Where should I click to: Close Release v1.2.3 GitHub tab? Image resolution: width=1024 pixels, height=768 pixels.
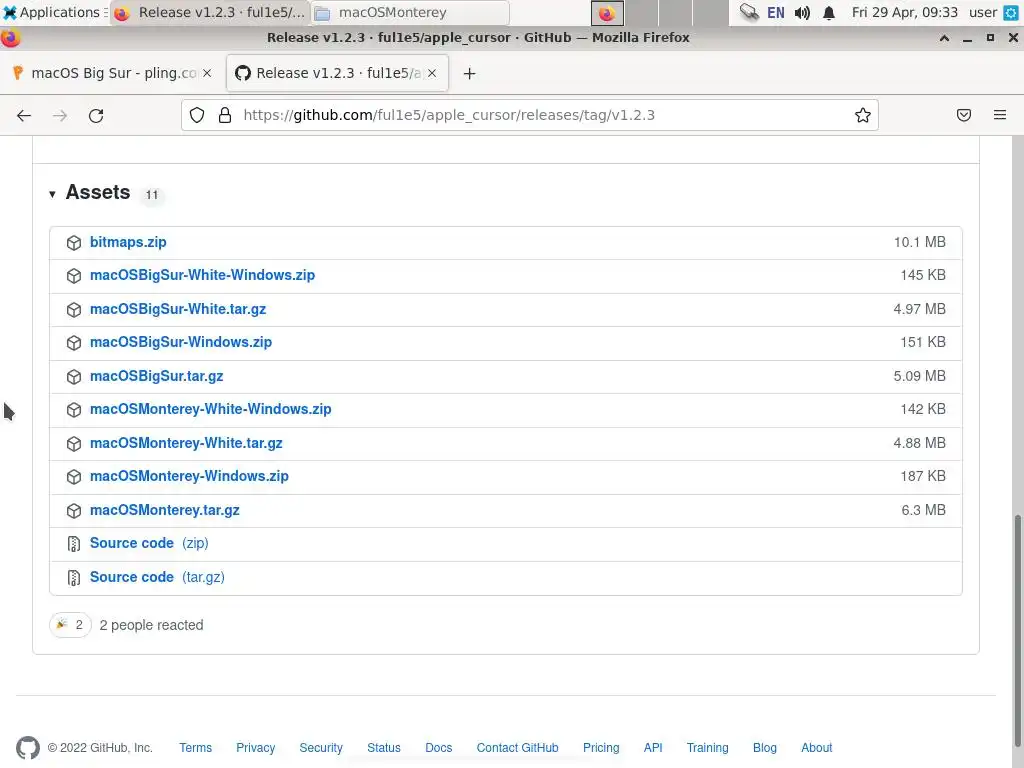coord(432,73)
